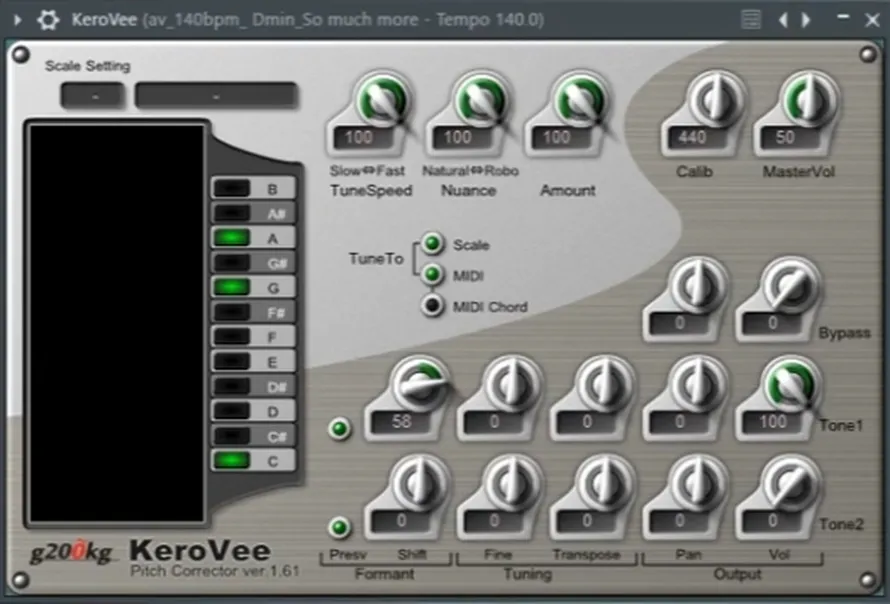This screenshot has height=604, width=890.
Task: Click the Bypass volume knob
Action: (x=791, y=286)
